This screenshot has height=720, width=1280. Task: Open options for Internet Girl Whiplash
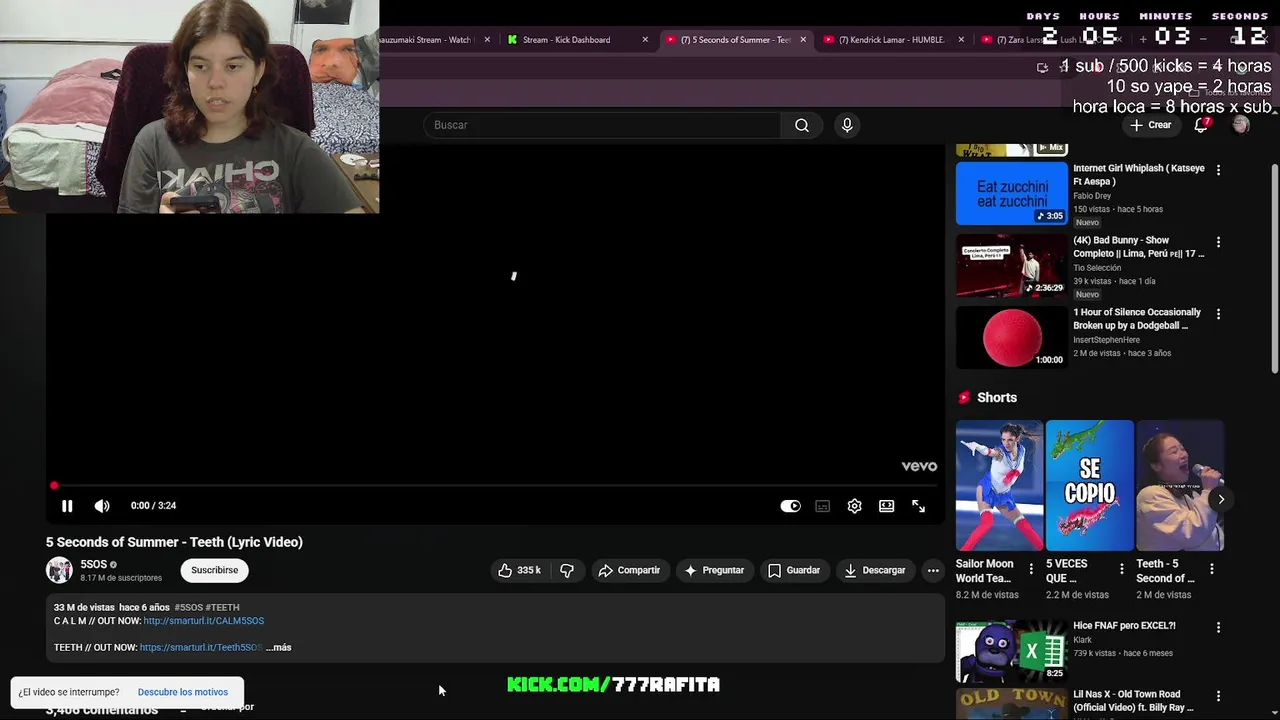pyautogui.click(x=1218, y=171)
